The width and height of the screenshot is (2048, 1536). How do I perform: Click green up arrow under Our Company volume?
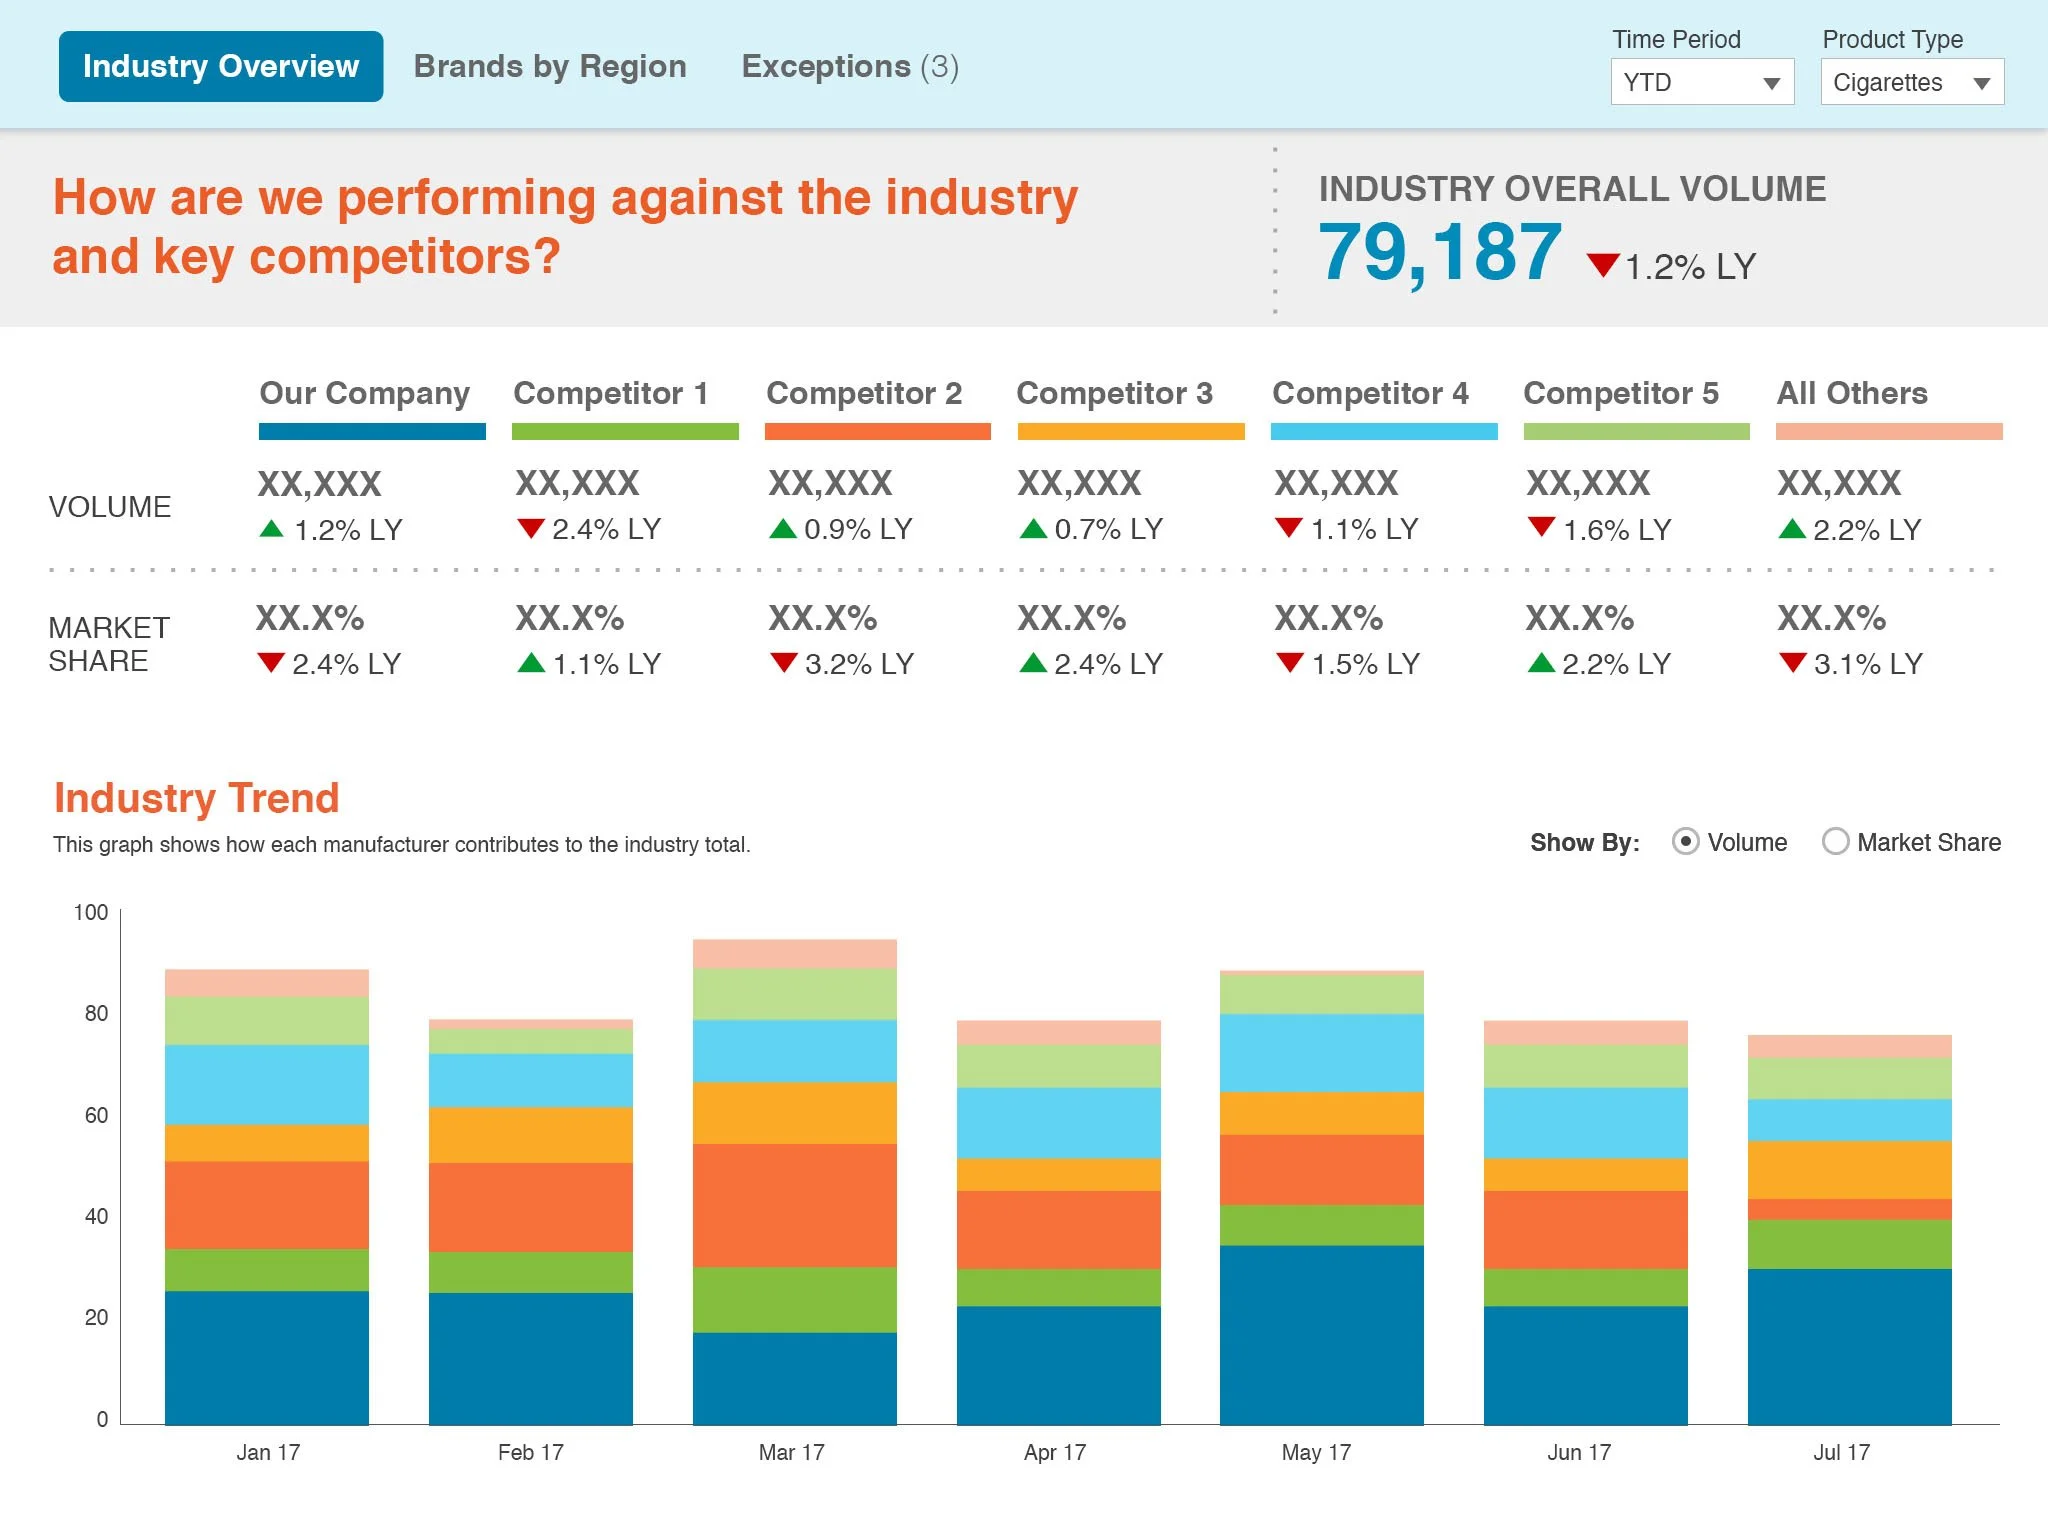coord(271,528)
